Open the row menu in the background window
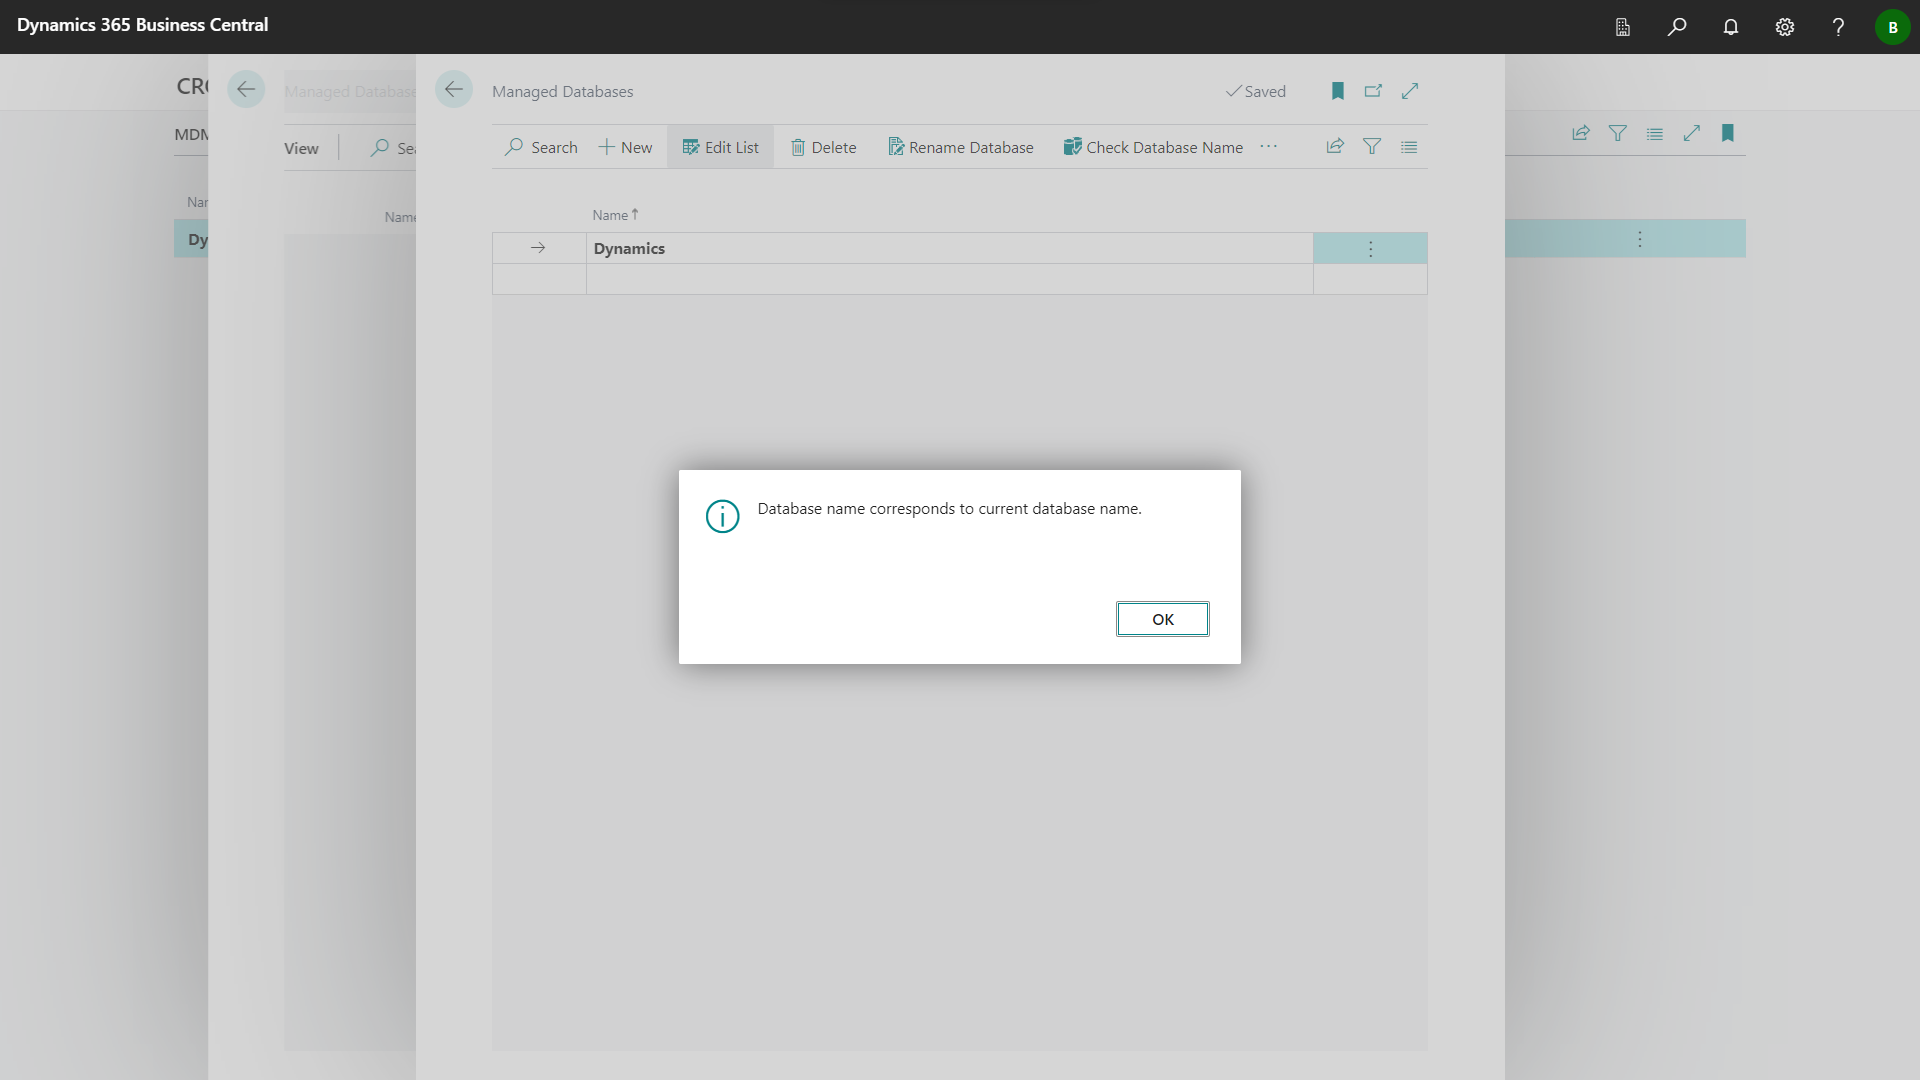Viewport: 1920px width, 1080px height. (x=1640, y=239)
